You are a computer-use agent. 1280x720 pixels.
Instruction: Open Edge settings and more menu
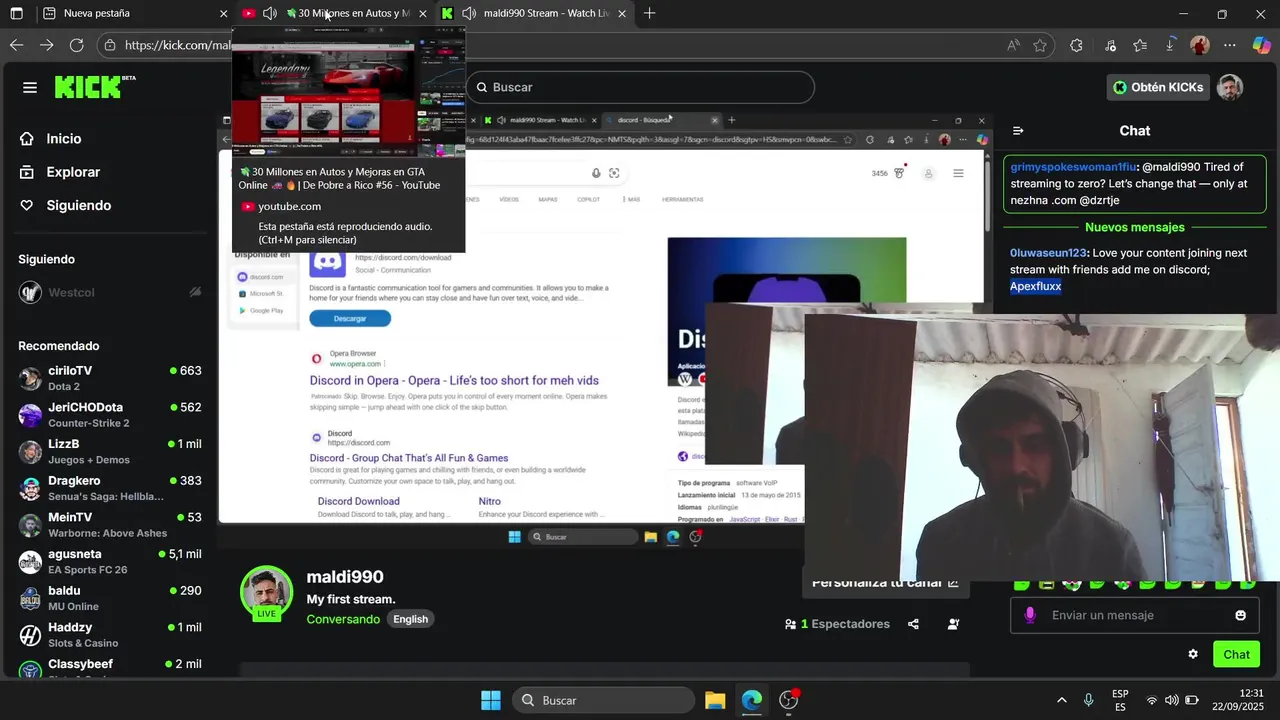[x=1230, y=45]
